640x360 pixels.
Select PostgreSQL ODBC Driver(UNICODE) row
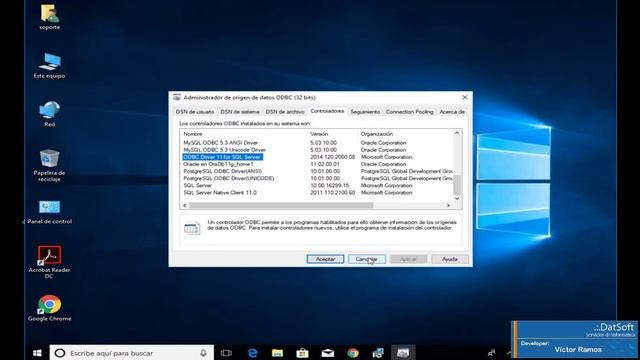316,178
